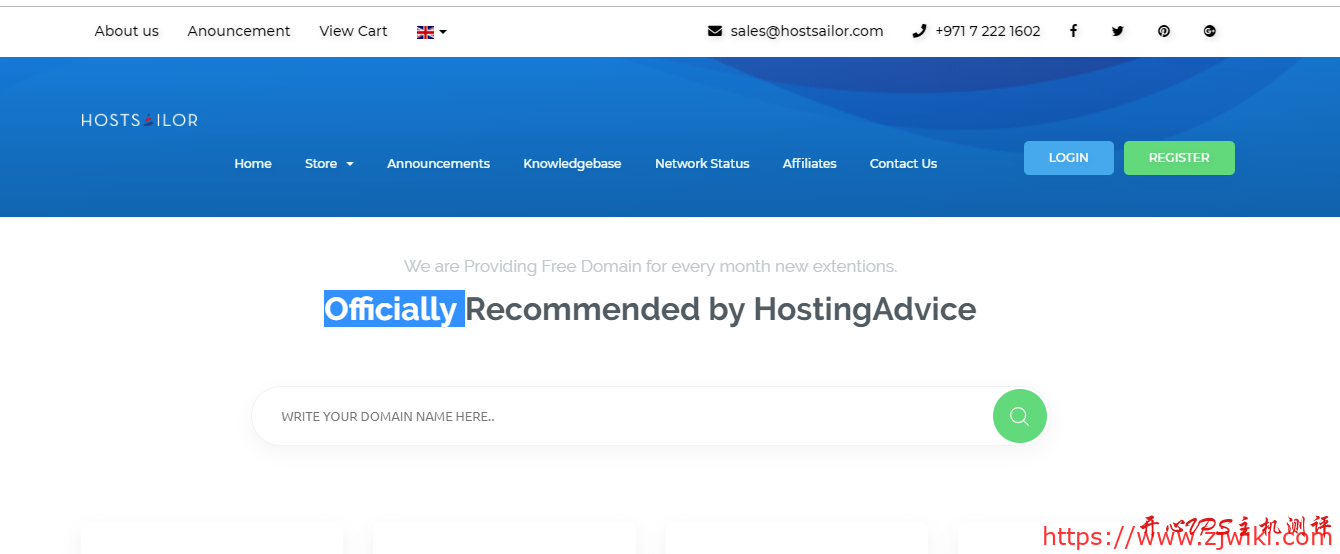This screenshot has height=554, width=1340.
Task: Open the Google Plus social icon
Action: coord(1209,31)
